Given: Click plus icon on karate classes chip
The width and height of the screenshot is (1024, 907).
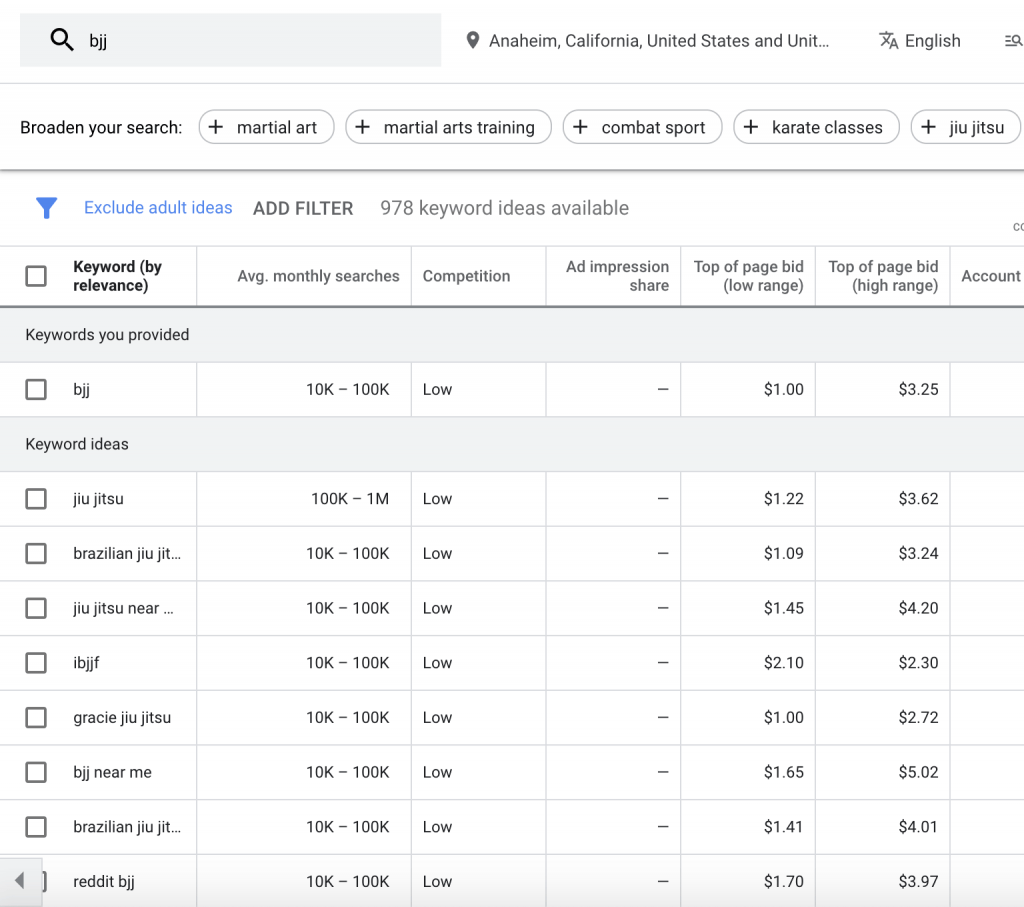Looking at the screenshot, I should 752,127.
